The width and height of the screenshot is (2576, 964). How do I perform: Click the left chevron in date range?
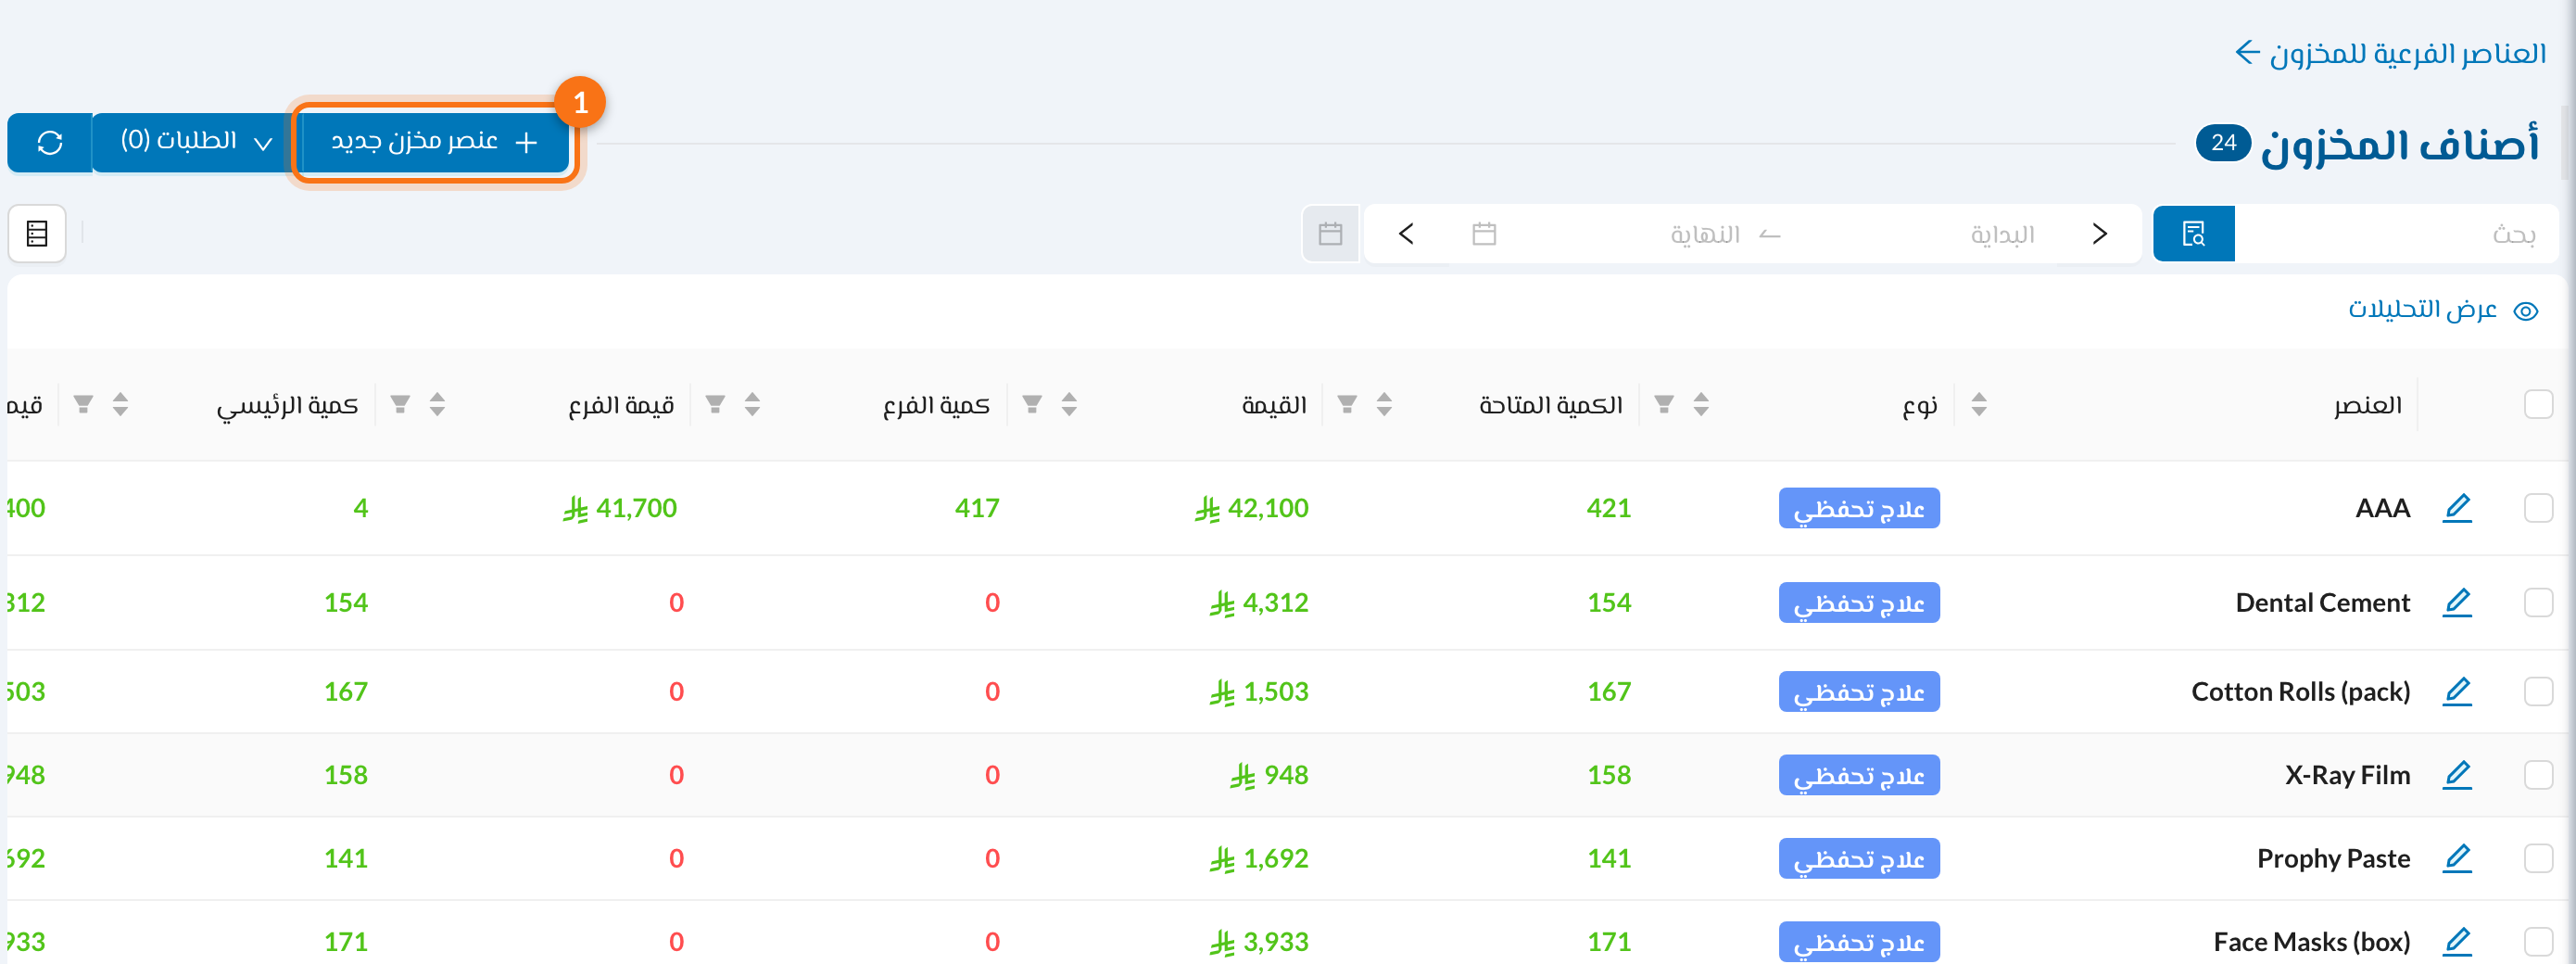pyautogui.click(x=1406, y=234)
